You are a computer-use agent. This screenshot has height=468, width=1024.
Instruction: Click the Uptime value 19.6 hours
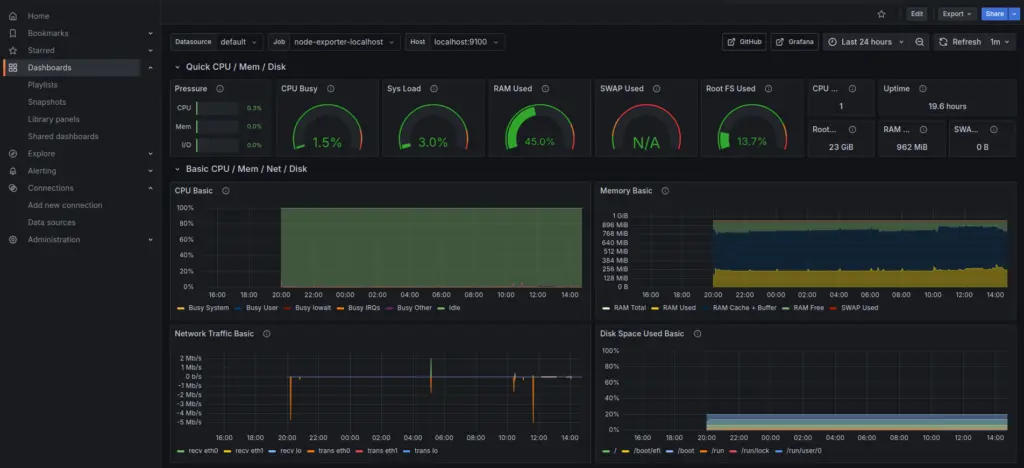(x=947, y=106)
